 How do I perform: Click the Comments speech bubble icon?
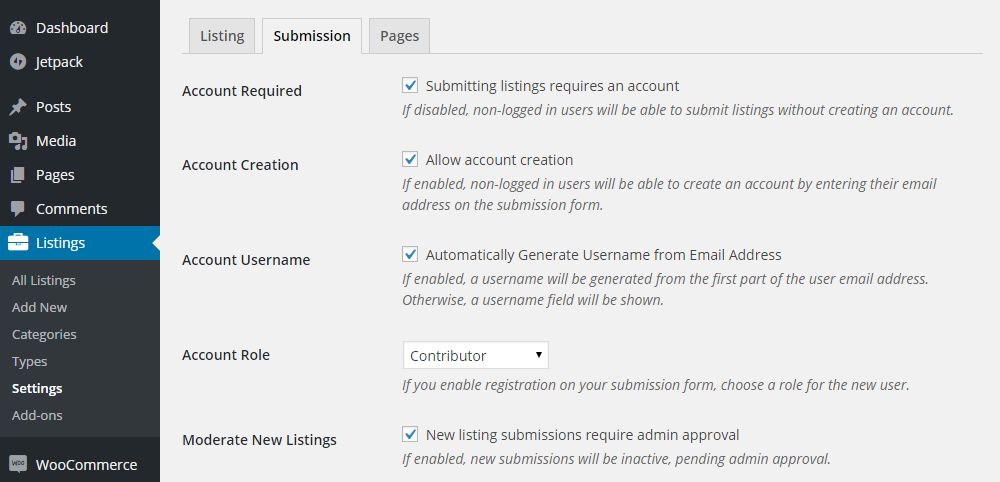pos(18,208)
